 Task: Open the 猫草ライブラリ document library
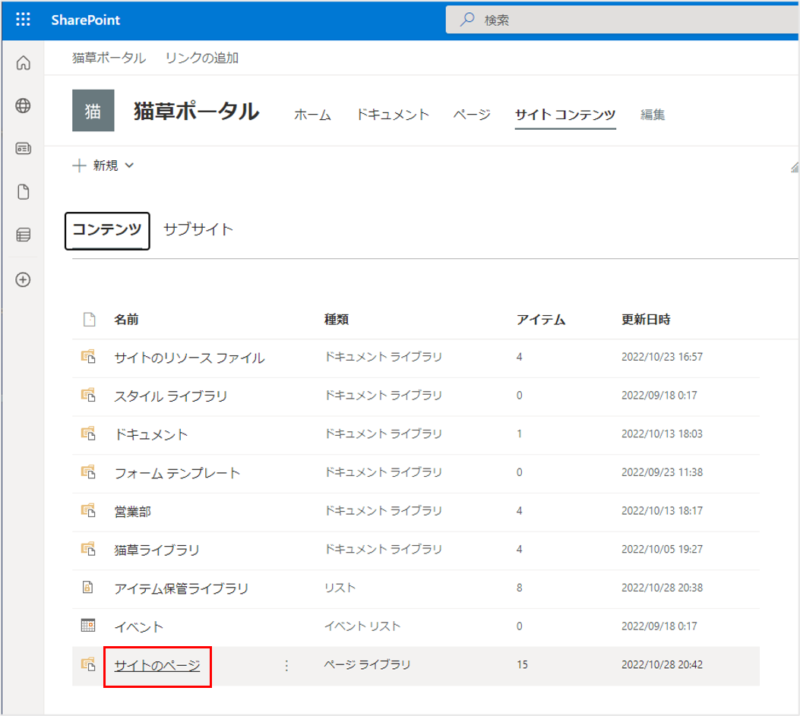(157, 550)
